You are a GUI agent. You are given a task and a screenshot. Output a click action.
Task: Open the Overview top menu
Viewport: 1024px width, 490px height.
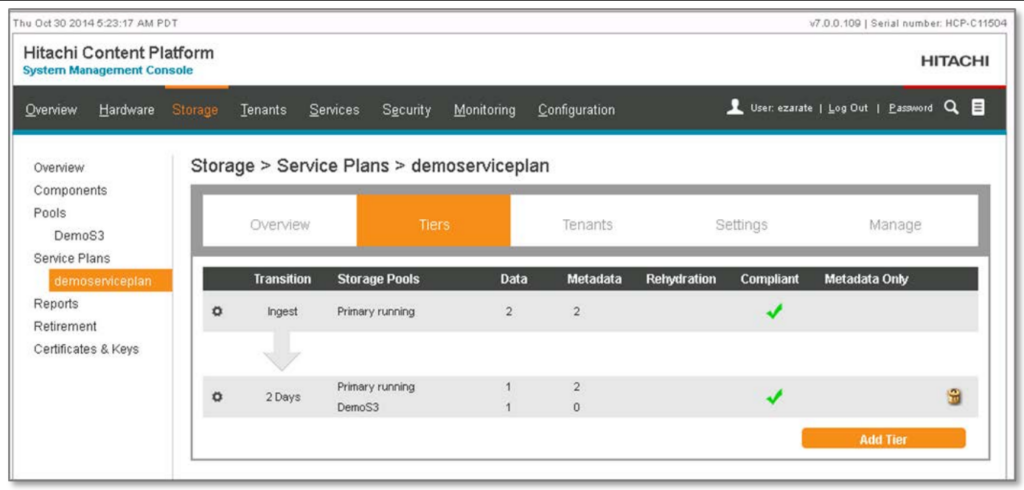51,110
